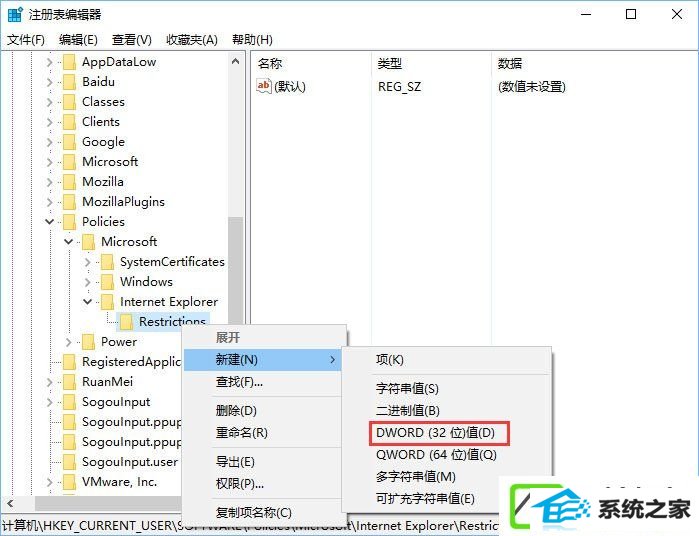Select 删除(D) in context menu
The image size is (699, 536).
(236, 410)
